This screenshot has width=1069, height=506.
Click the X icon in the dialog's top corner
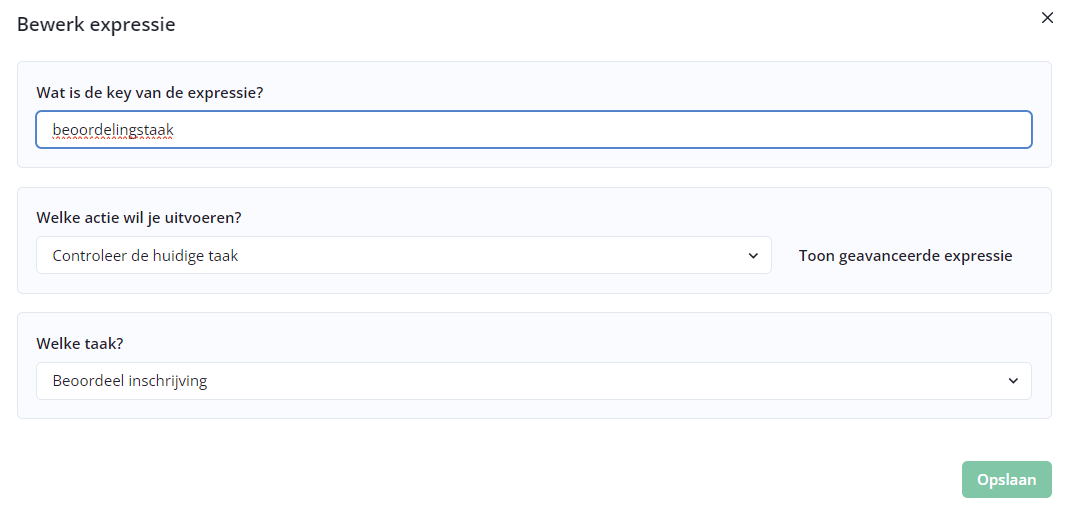(x=1047, y=18)
